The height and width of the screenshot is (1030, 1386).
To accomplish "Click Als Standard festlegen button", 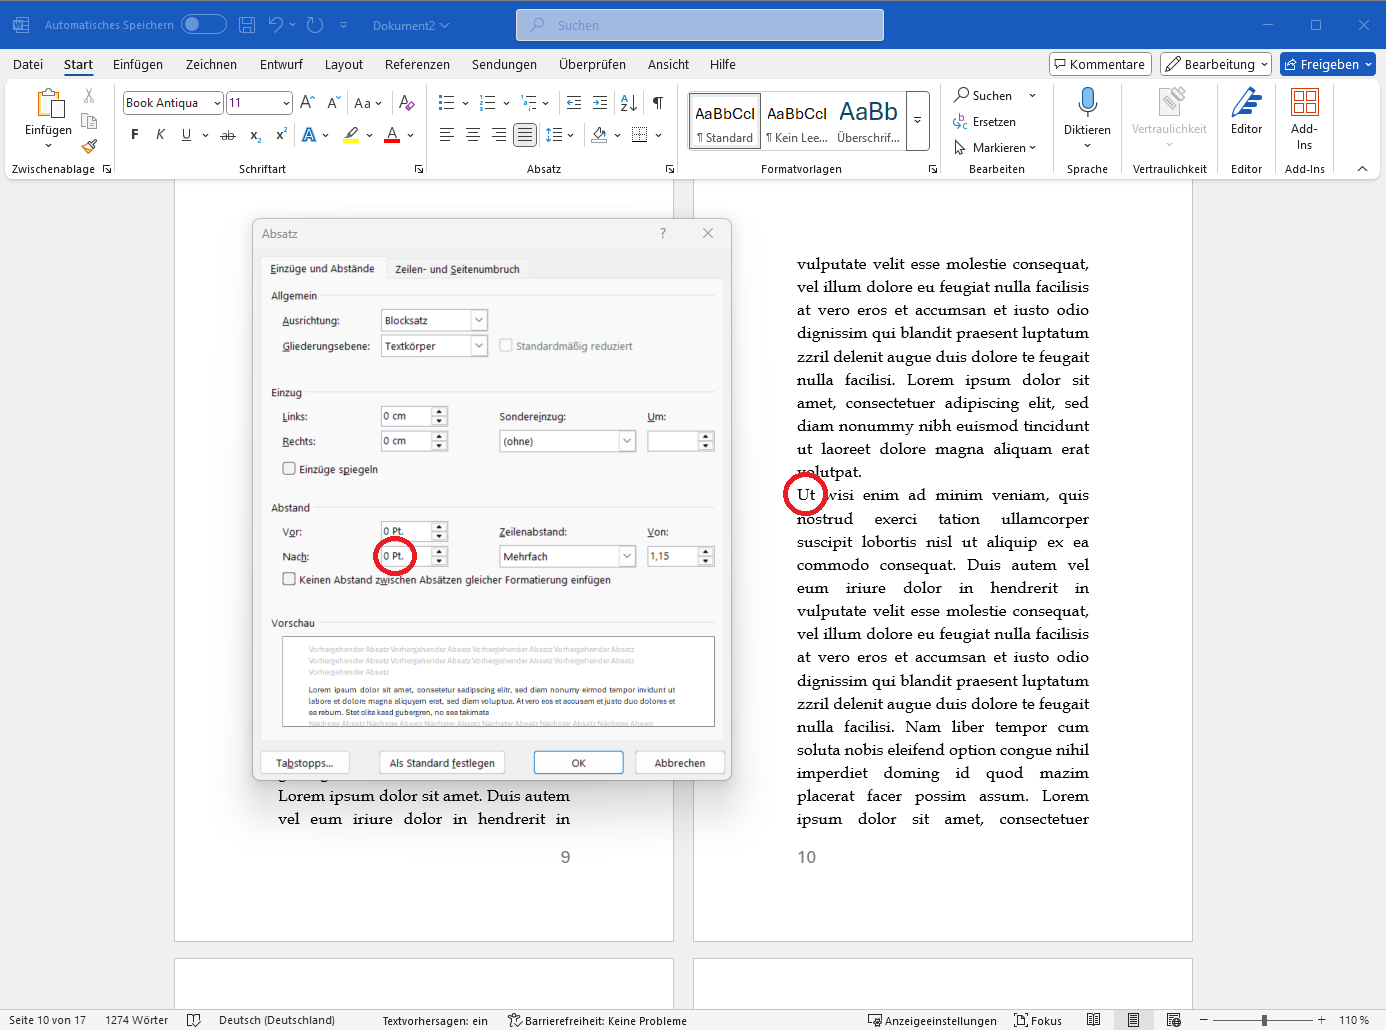I will pyautogui.click(x=442, y=763).
